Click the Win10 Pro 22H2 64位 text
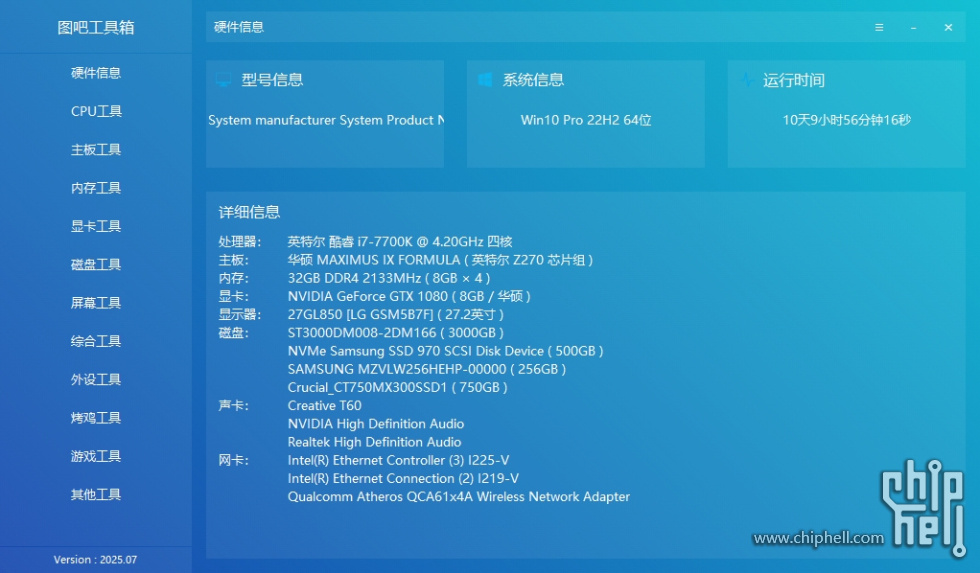 coord(586,120)
